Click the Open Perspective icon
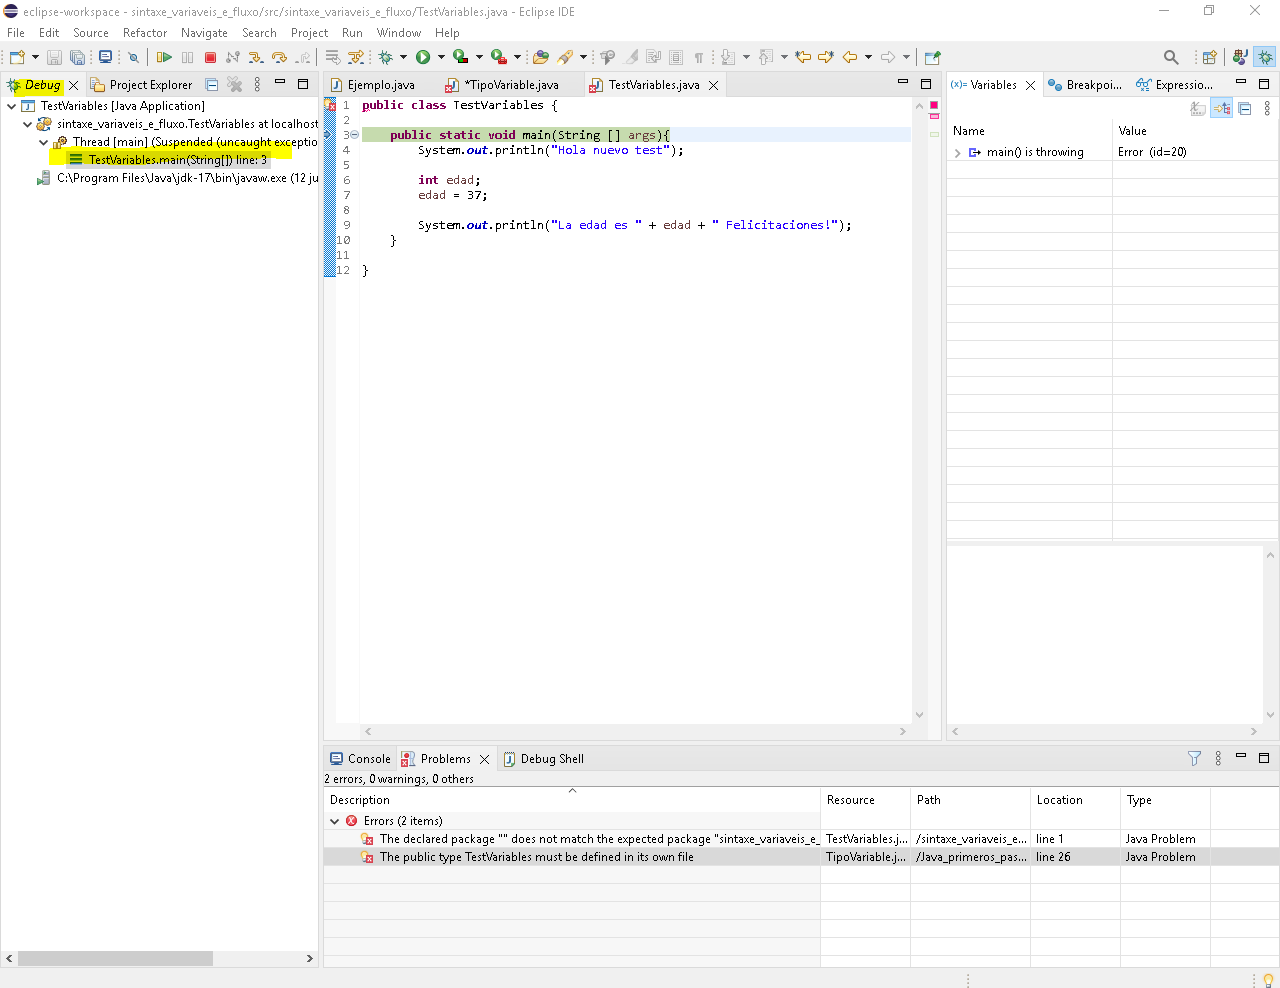 point(1209,57)
